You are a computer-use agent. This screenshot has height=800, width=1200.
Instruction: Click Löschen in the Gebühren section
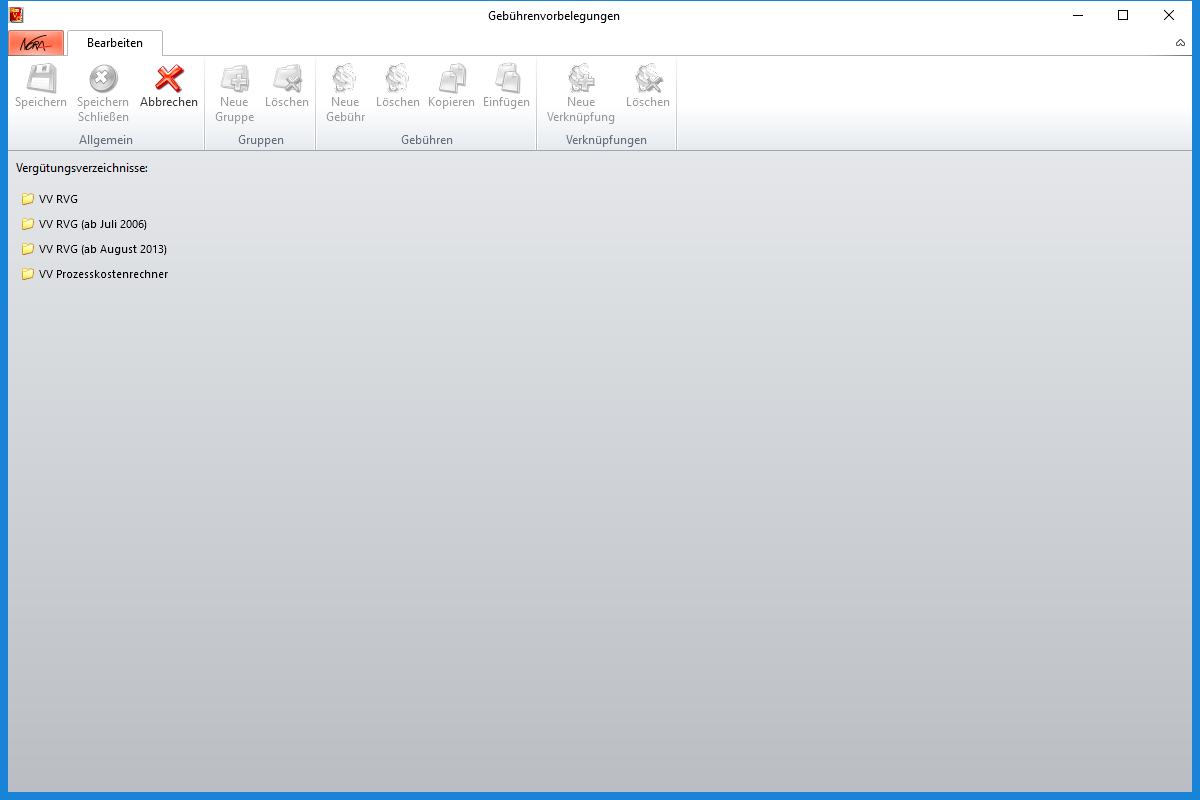pos(397,79)
